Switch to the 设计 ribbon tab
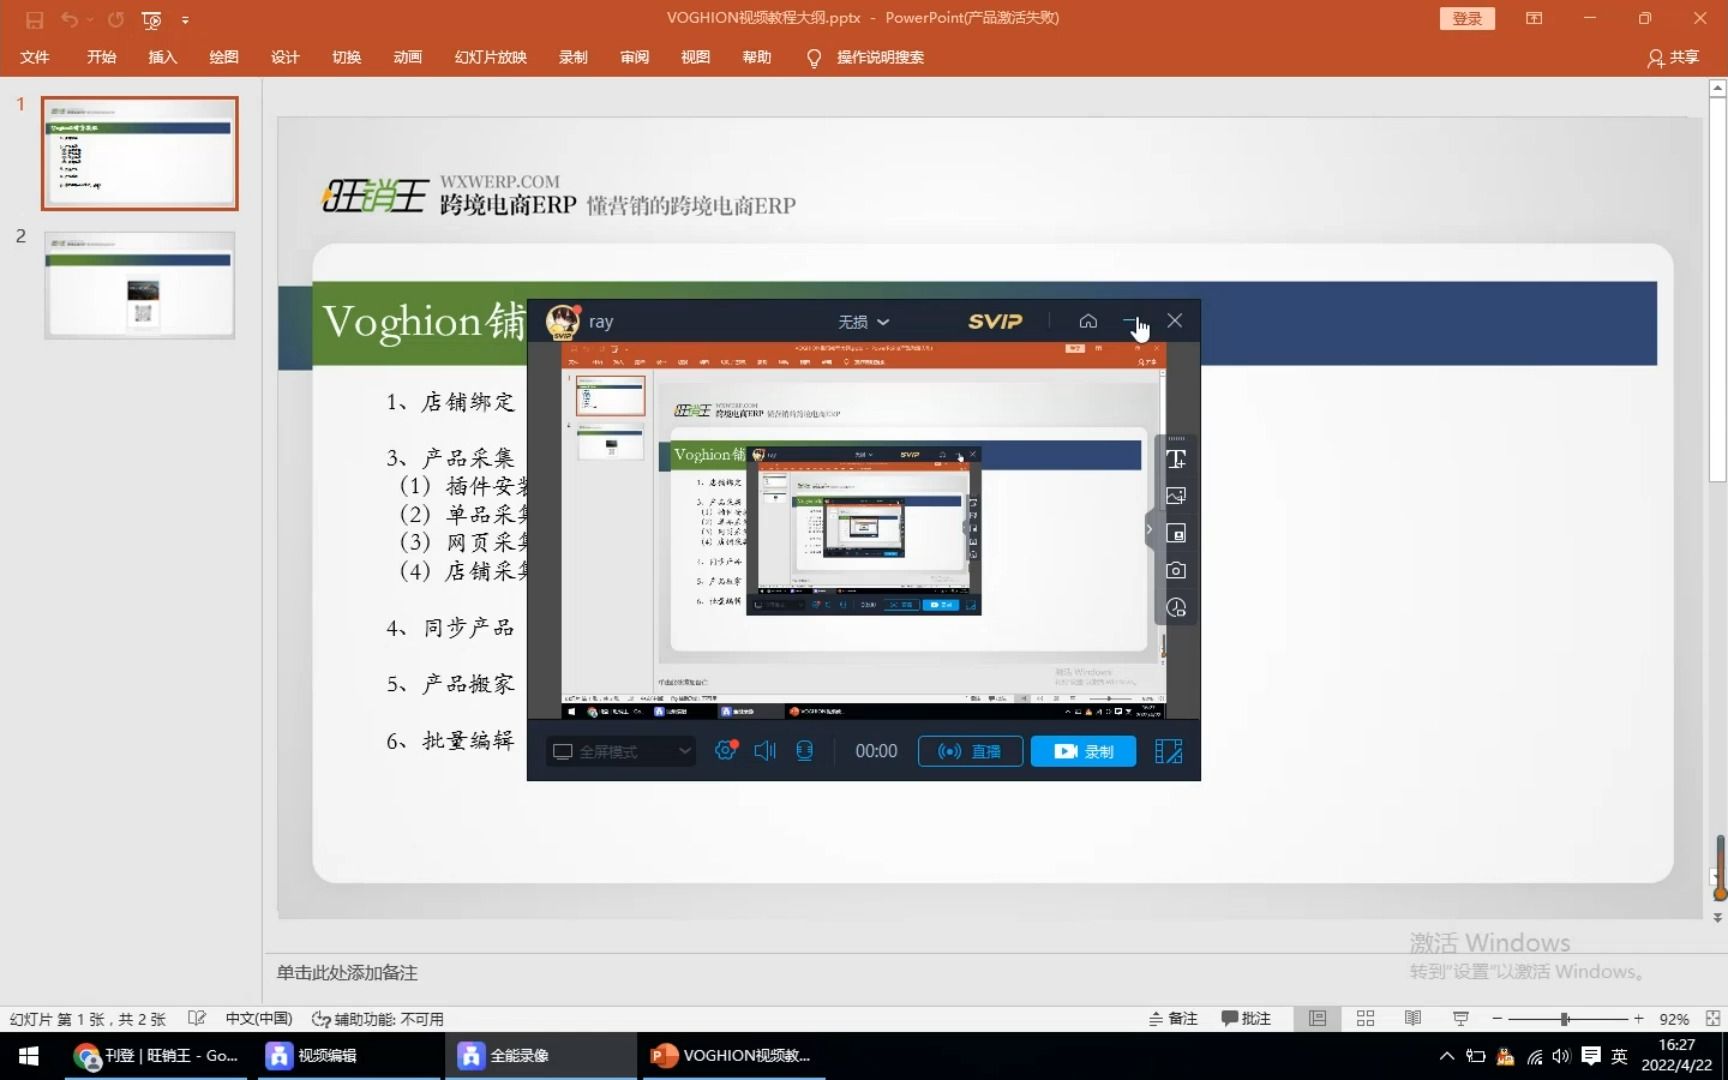This screenshot has height=1080, width=1728. pos(285,57)
